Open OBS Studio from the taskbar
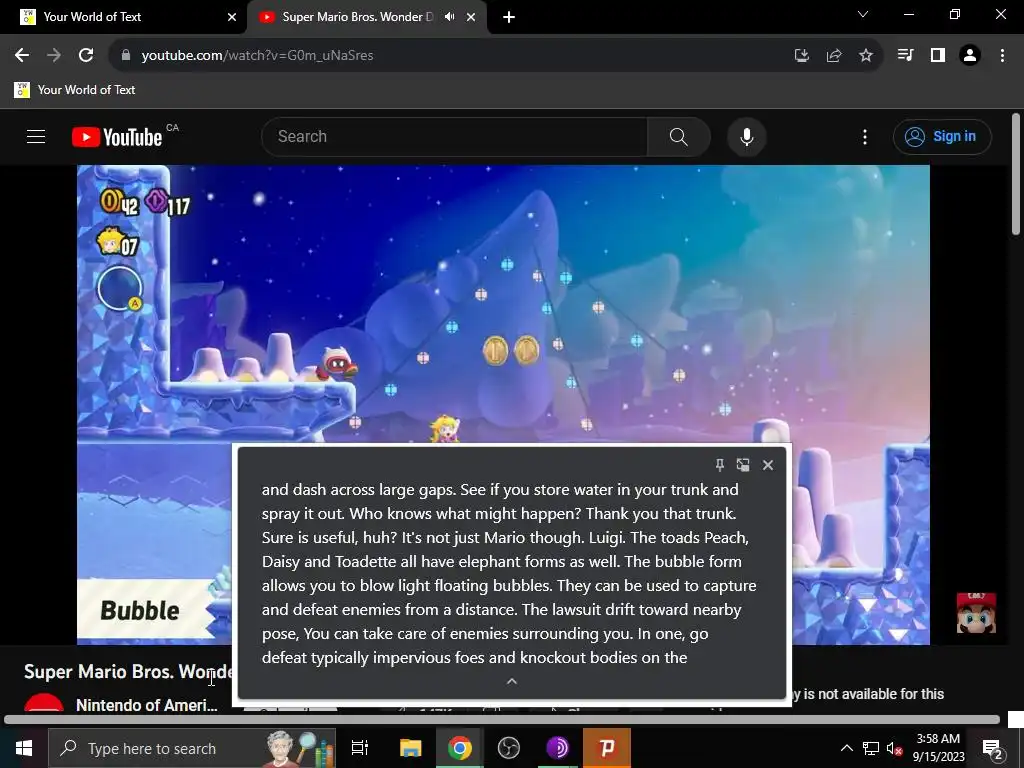Screen dimensions: 1024x768 [509, 748]
